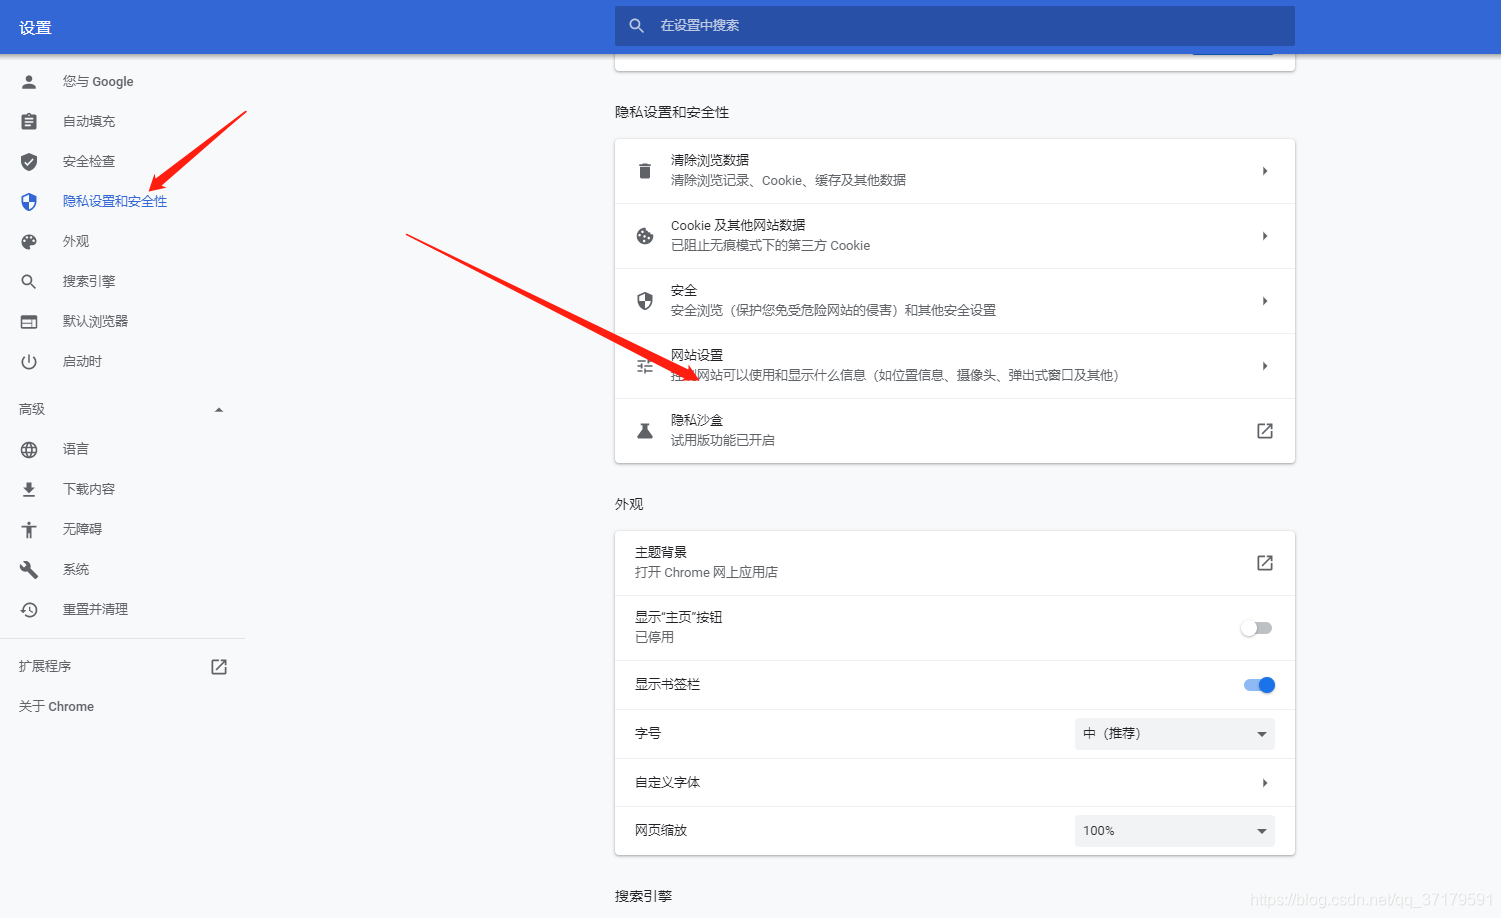The width and height of the screenshot is (1501, 918).
Task: Open 关于 Chrome page
Action: (56, 706)
